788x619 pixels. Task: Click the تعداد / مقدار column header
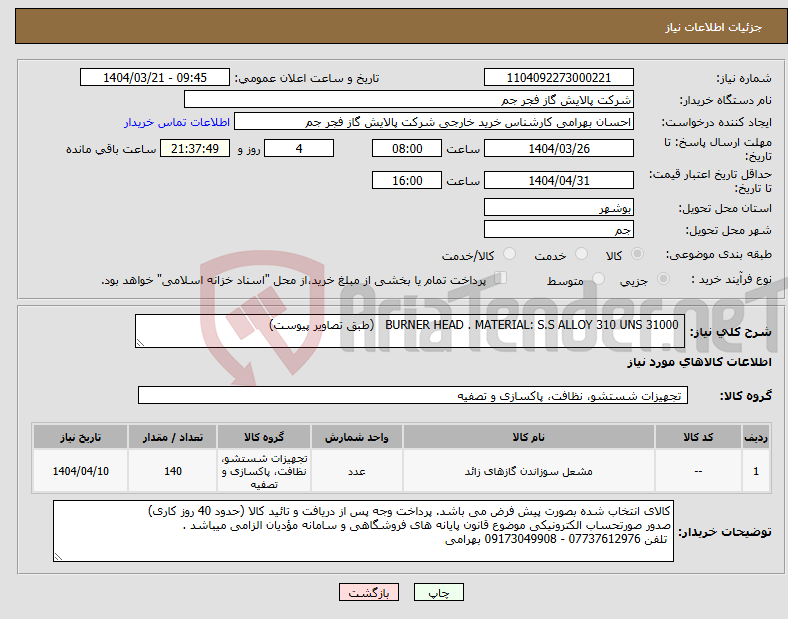(x=172, y=437)
